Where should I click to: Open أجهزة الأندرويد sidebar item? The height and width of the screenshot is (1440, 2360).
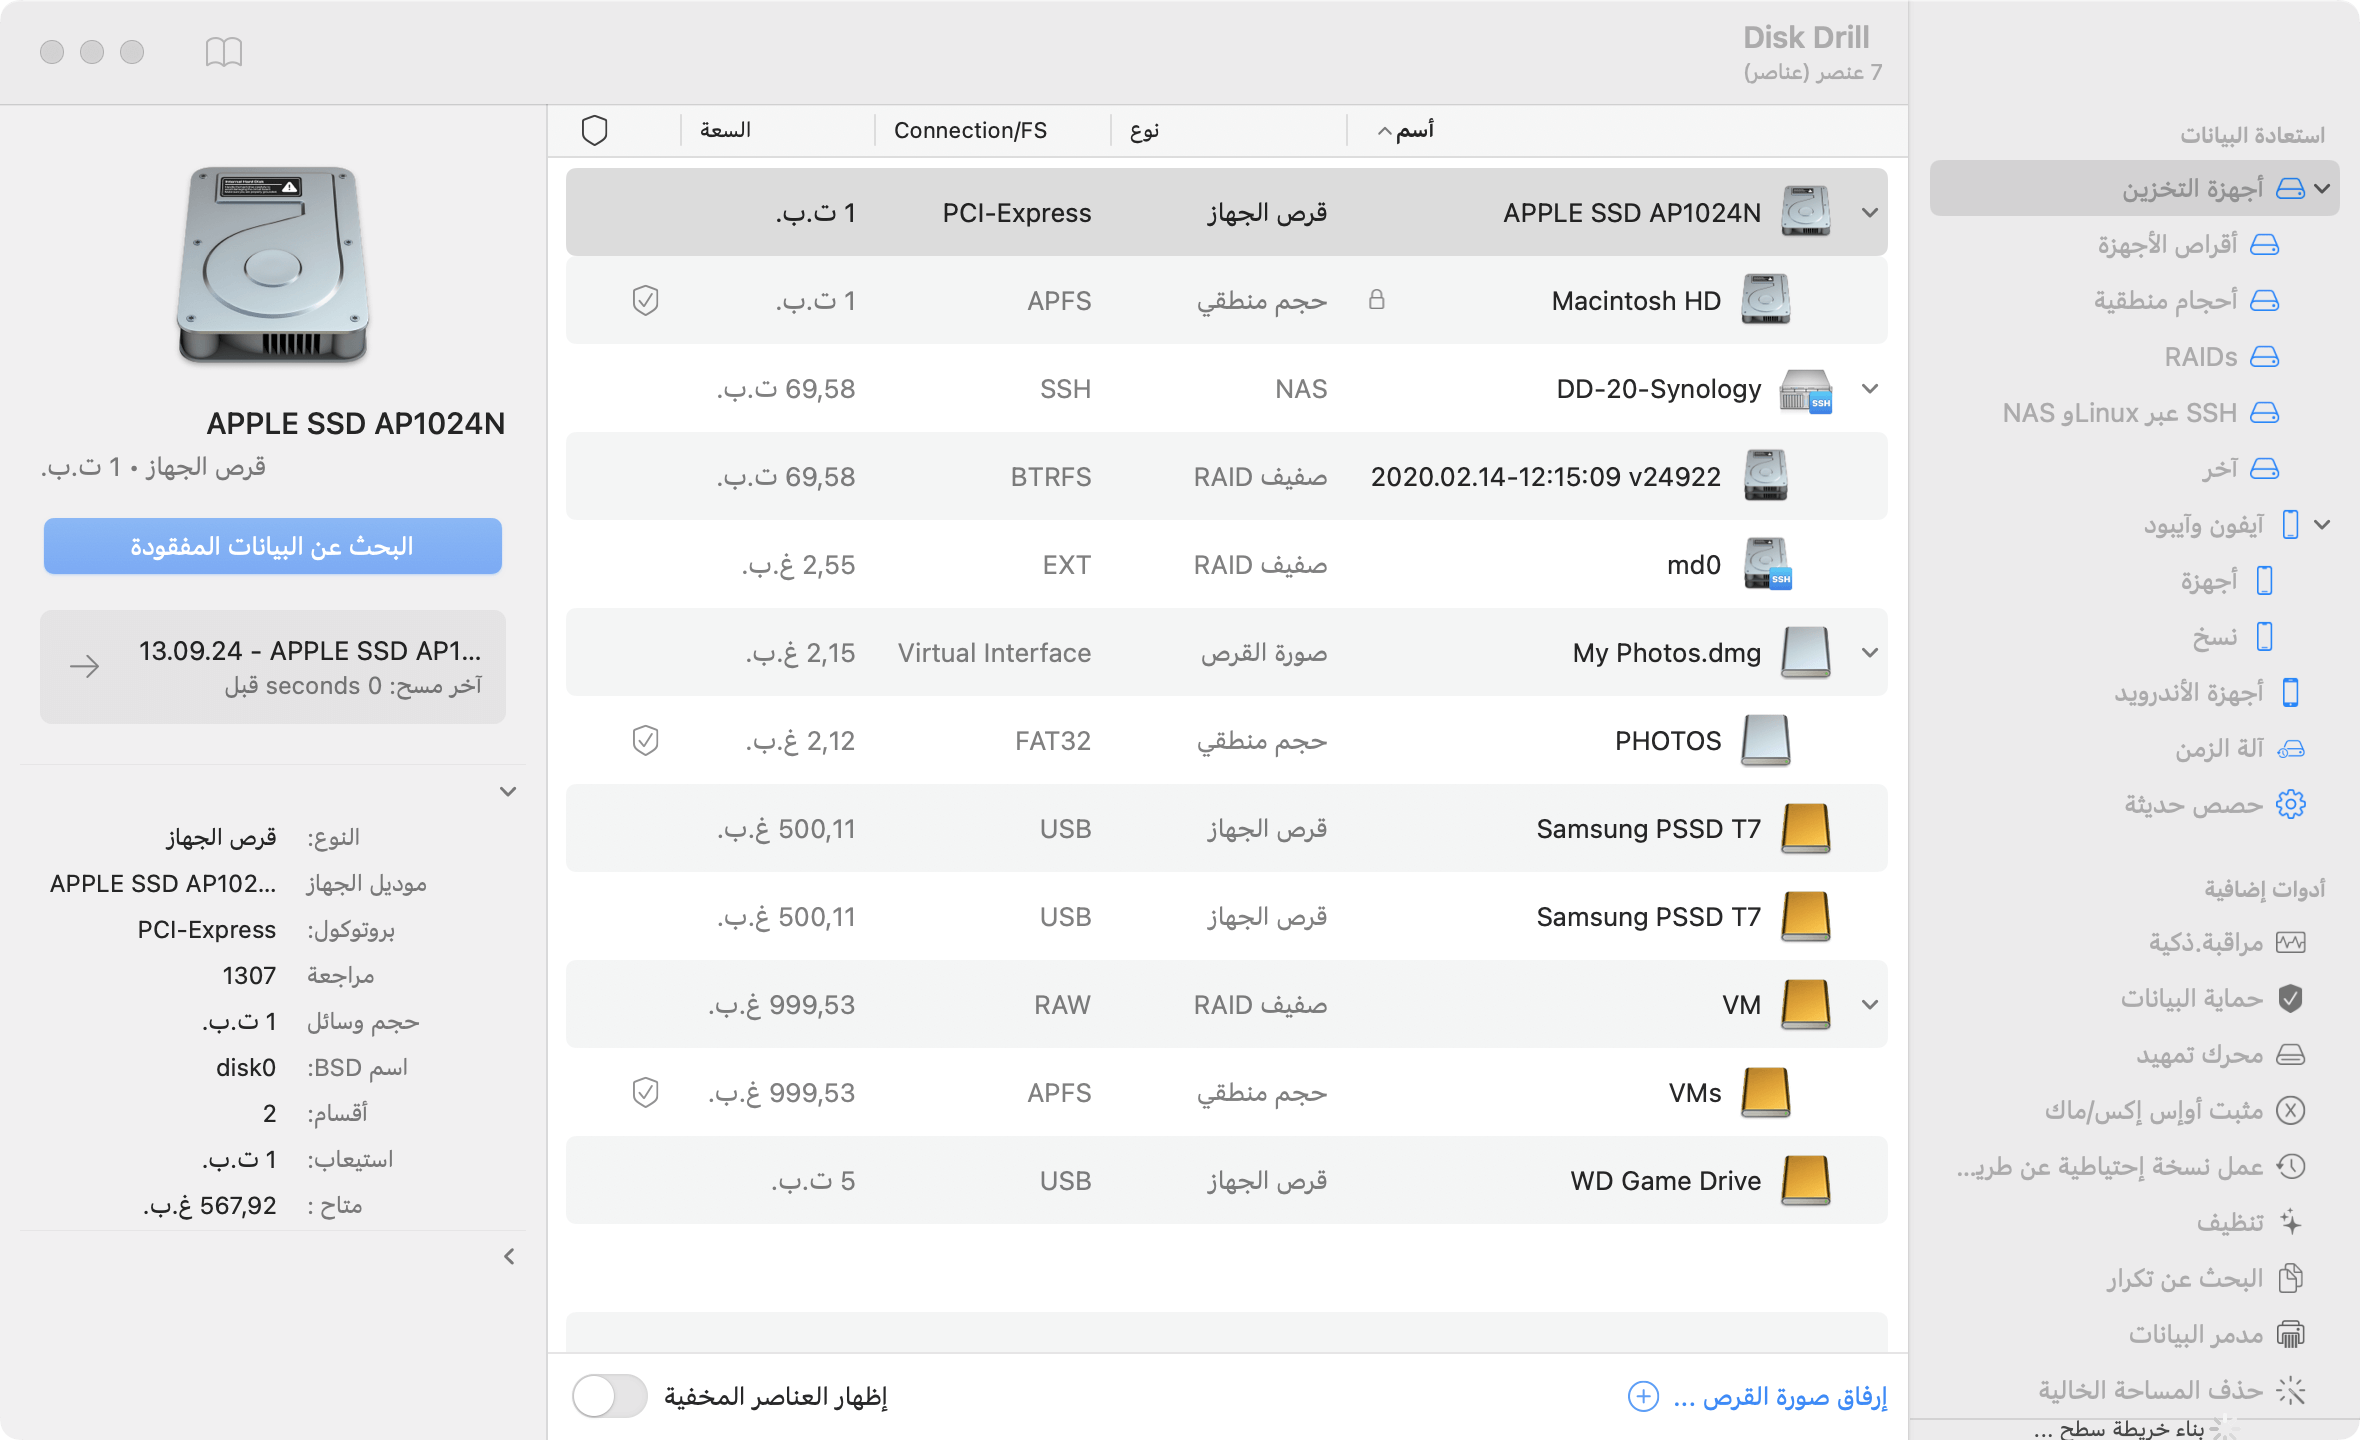(x=2208, y=692)
